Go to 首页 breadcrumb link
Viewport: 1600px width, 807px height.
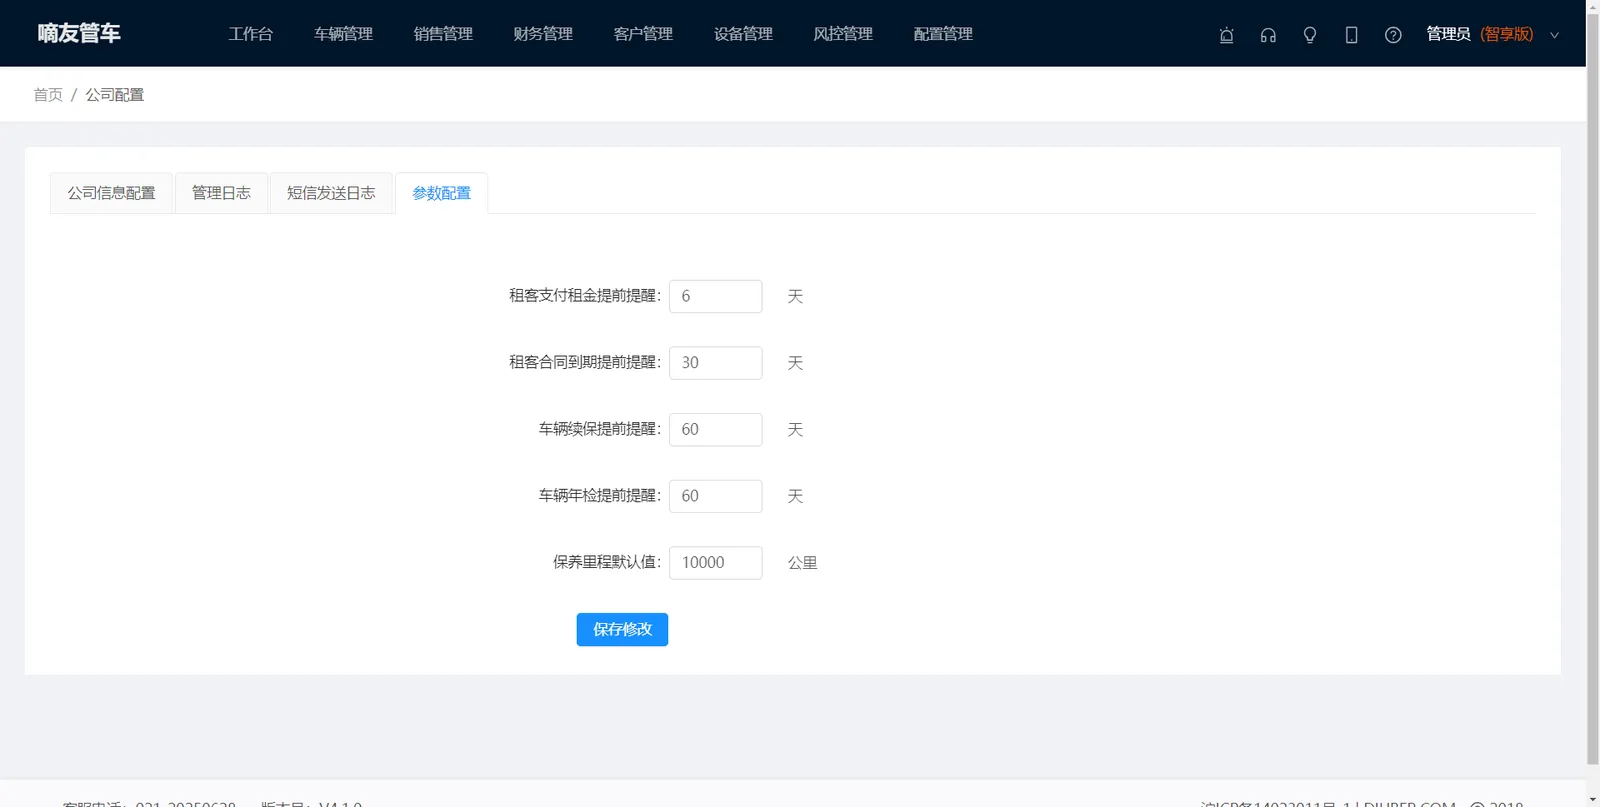coord(48,95)
